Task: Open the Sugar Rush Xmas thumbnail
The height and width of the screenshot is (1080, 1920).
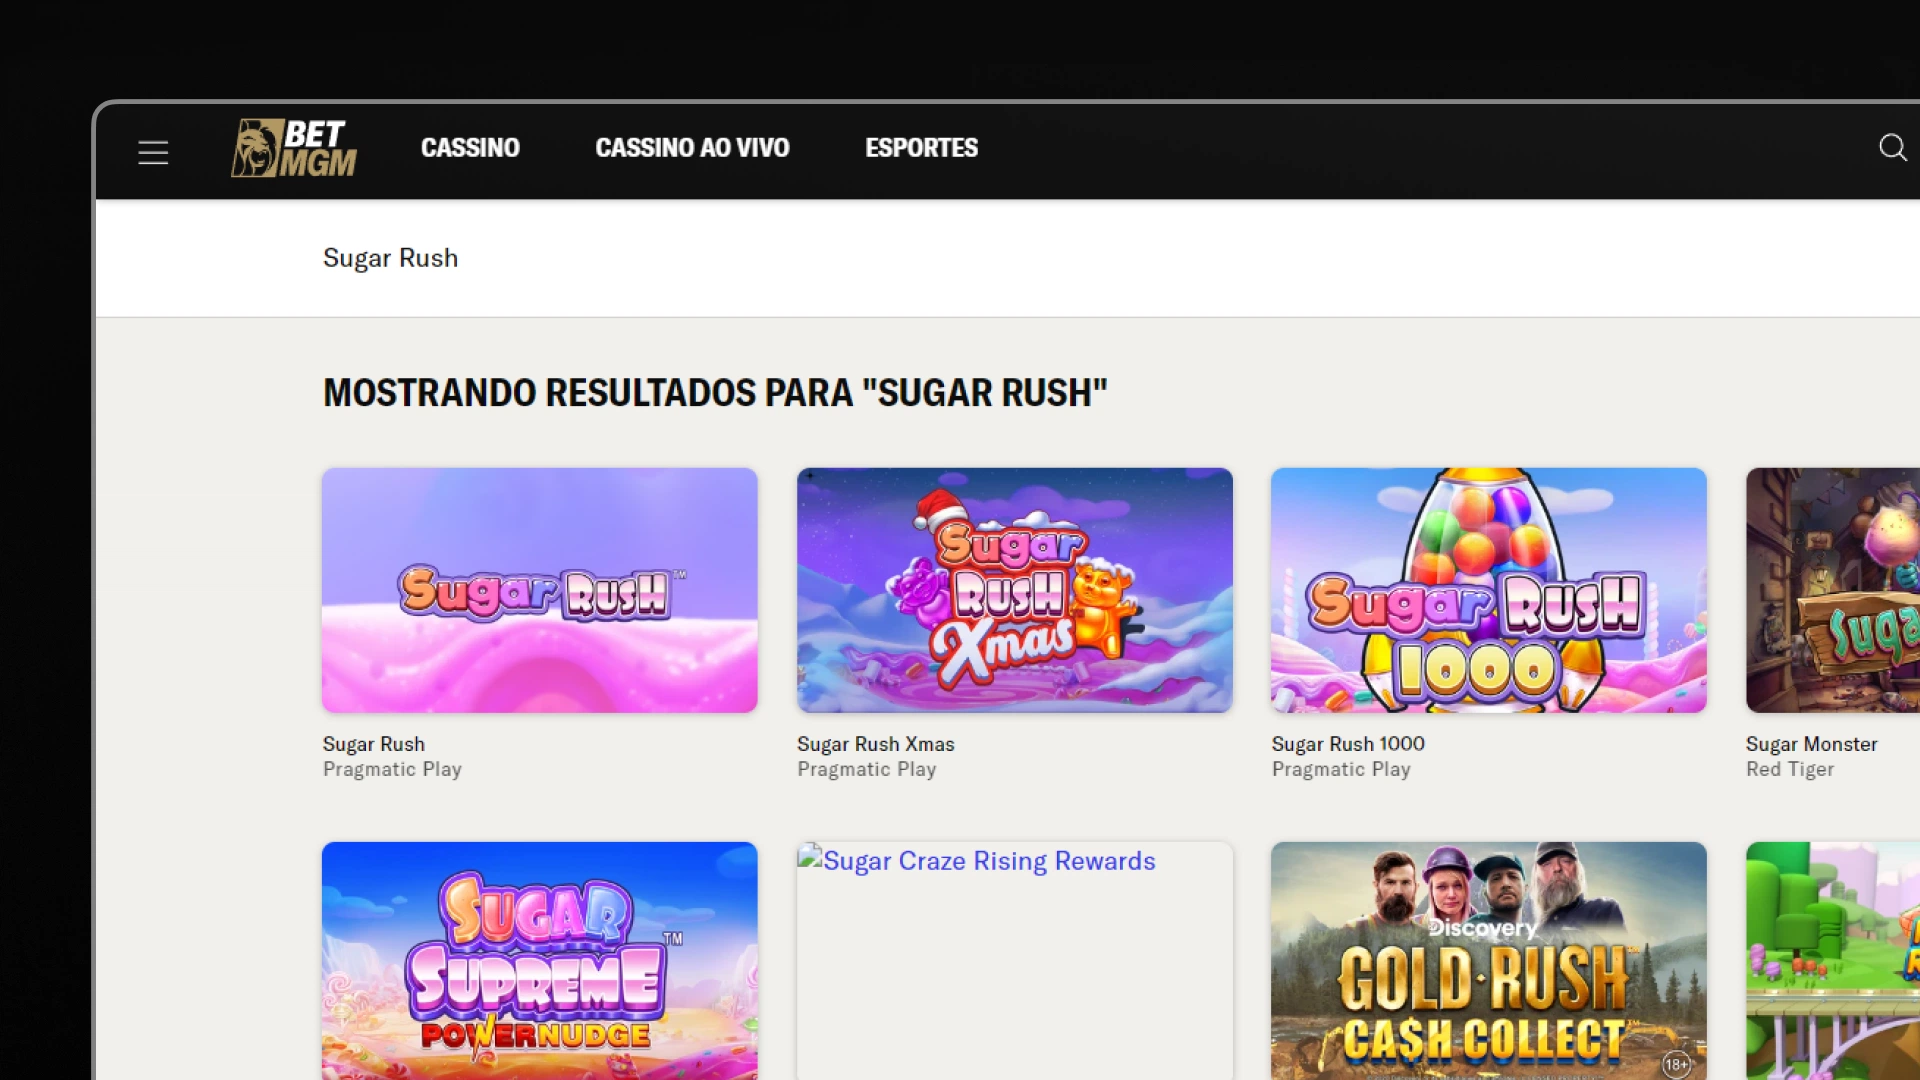Action: pos(1014,590)
